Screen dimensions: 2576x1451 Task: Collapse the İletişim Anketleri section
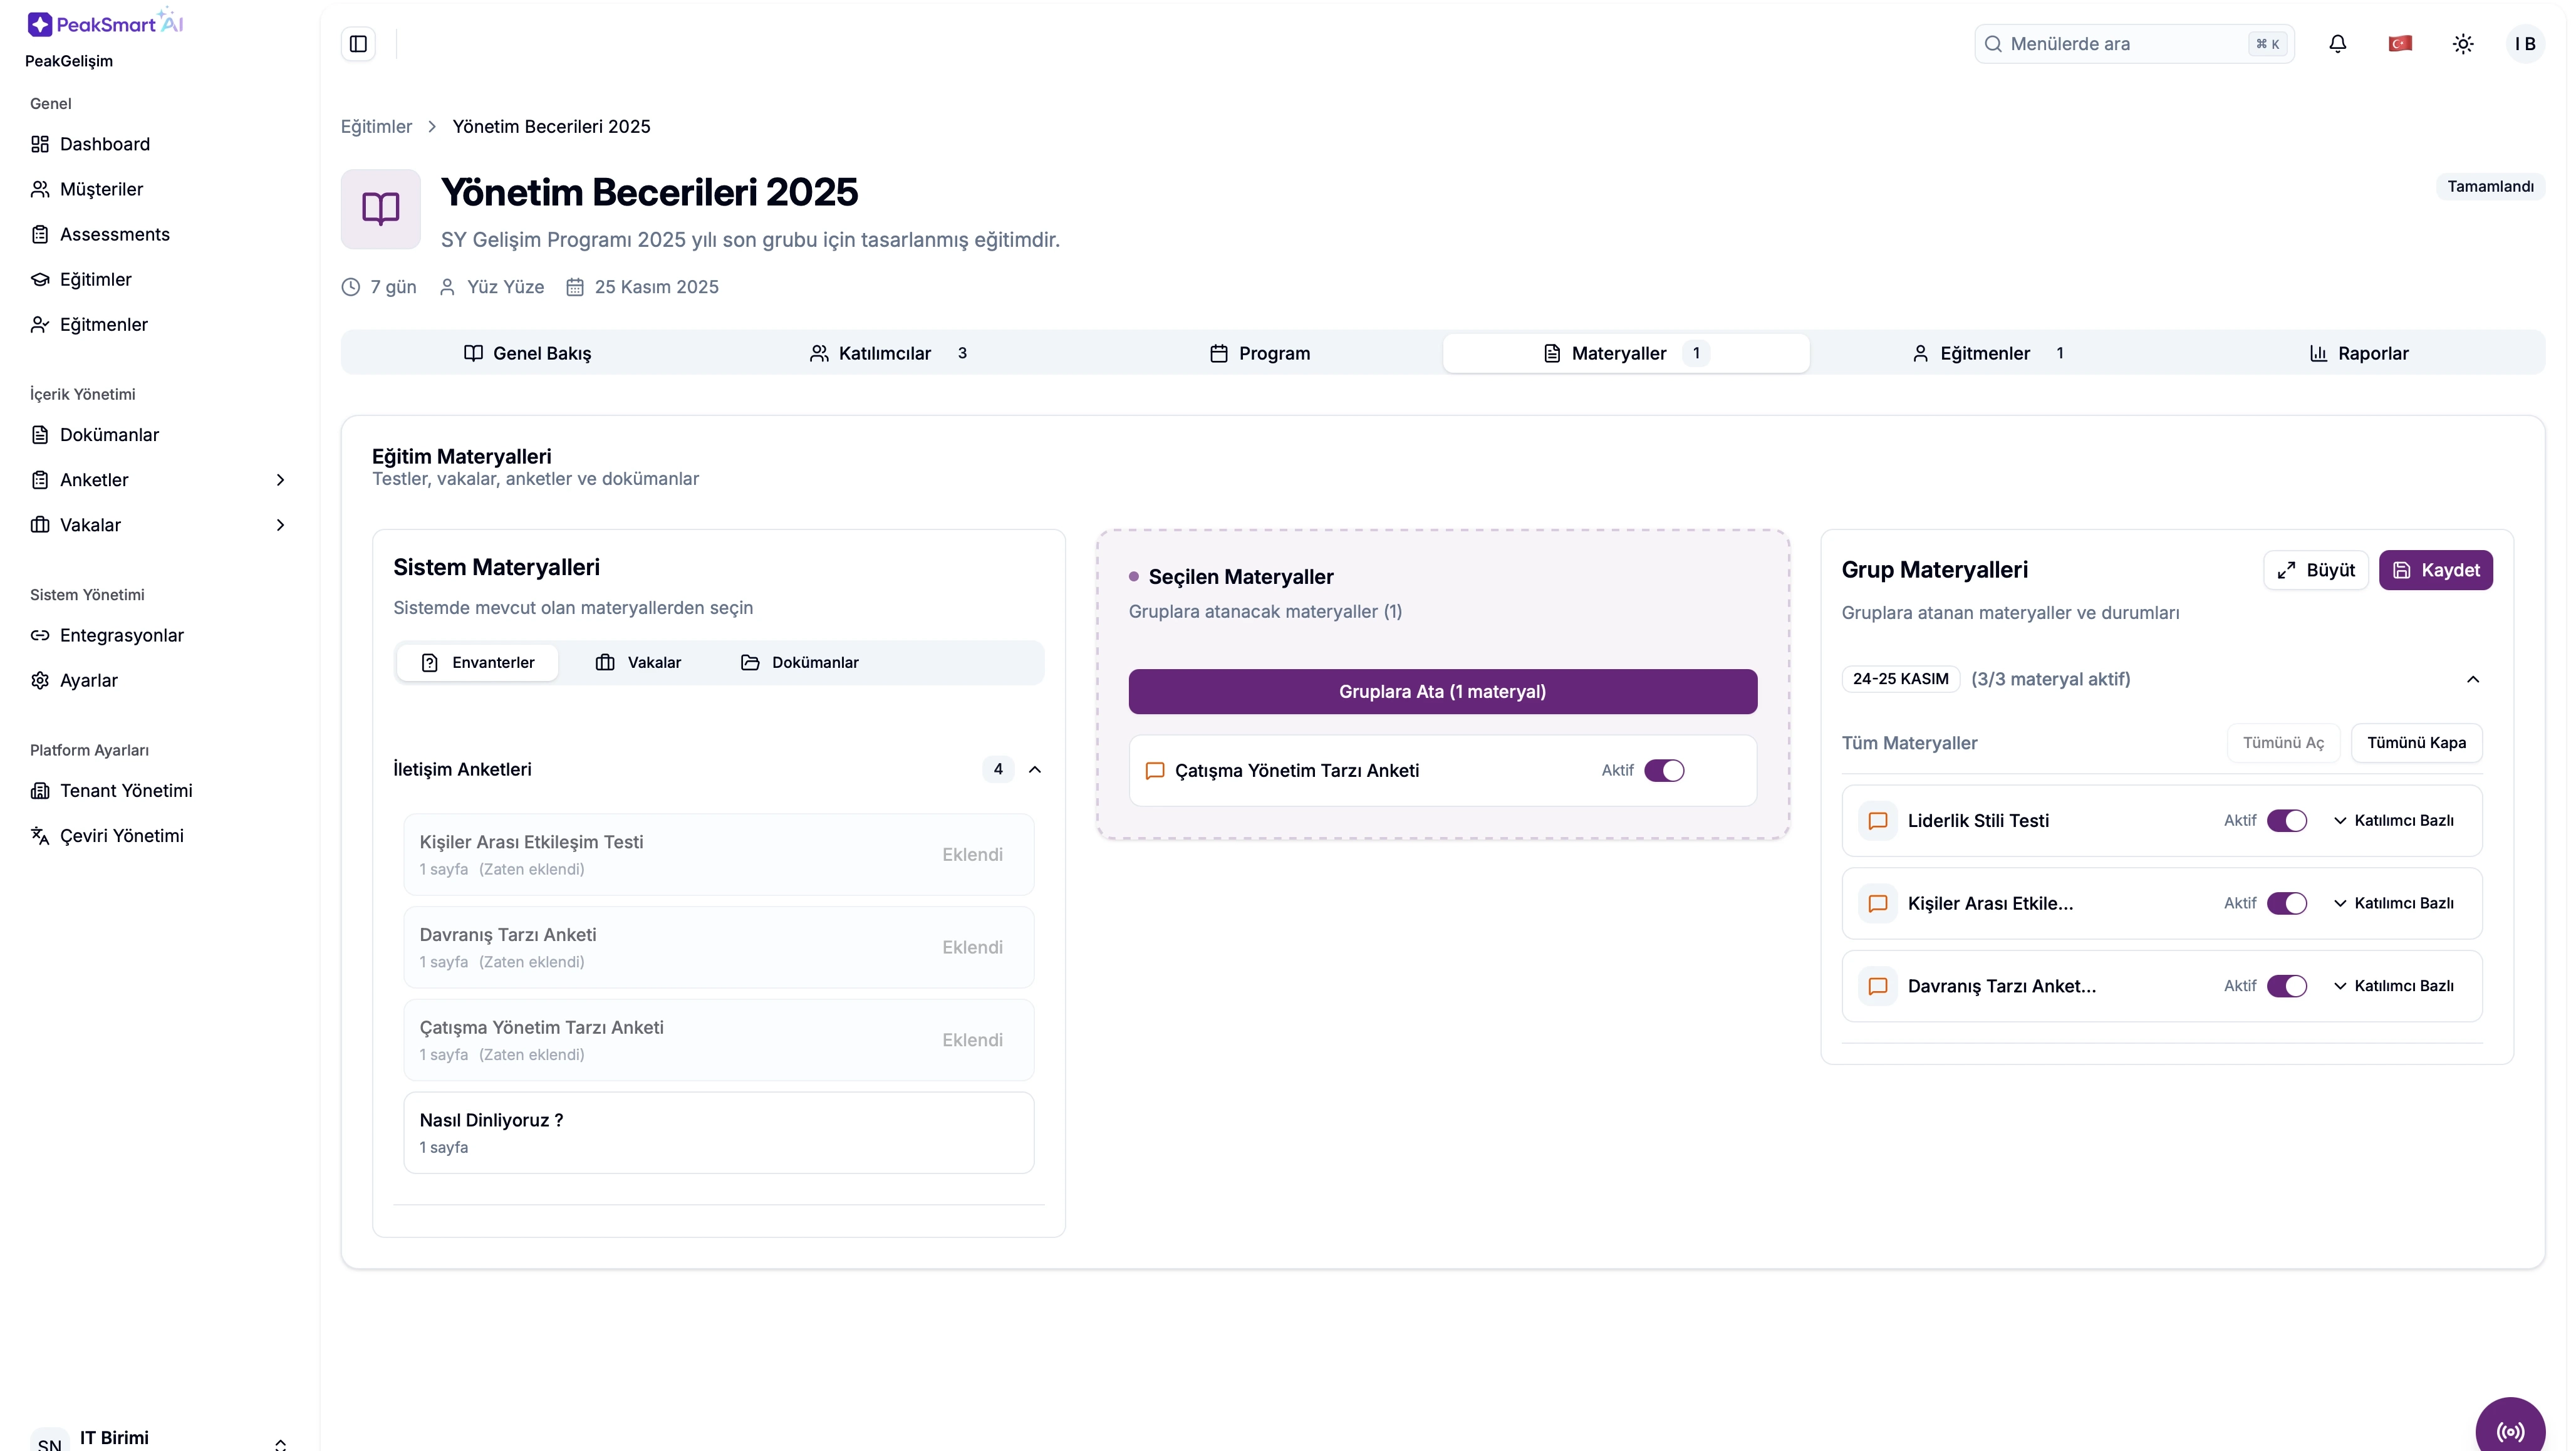pos(1035,769)
